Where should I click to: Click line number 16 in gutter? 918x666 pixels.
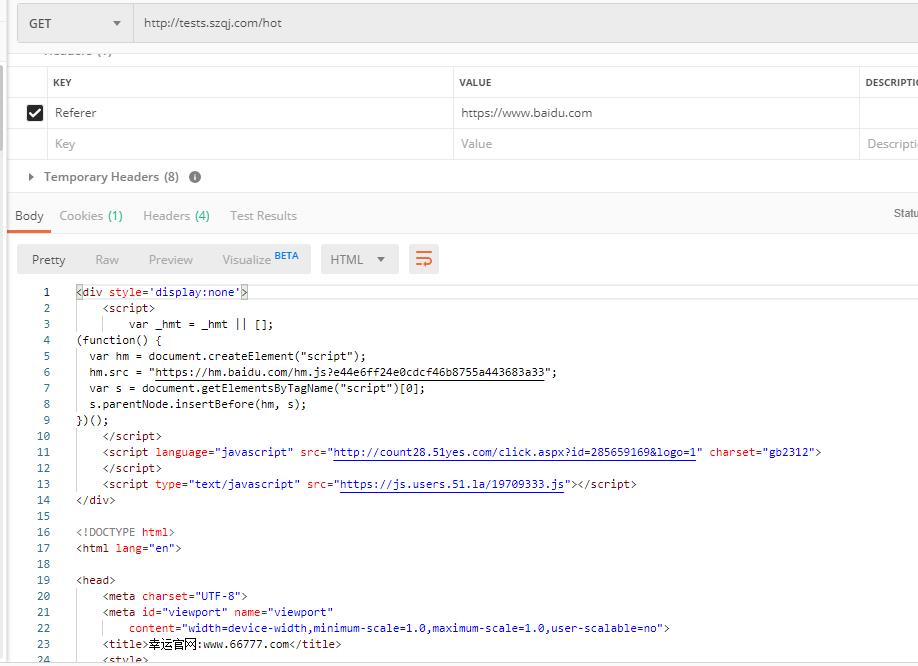tap(43, 533)
